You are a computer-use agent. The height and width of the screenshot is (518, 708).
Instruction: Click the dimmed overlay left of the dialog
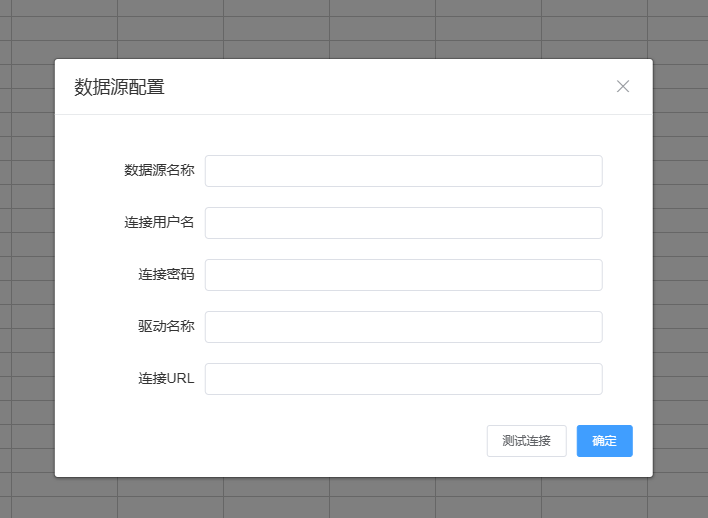pyautogui.click(x=26, y=268)
